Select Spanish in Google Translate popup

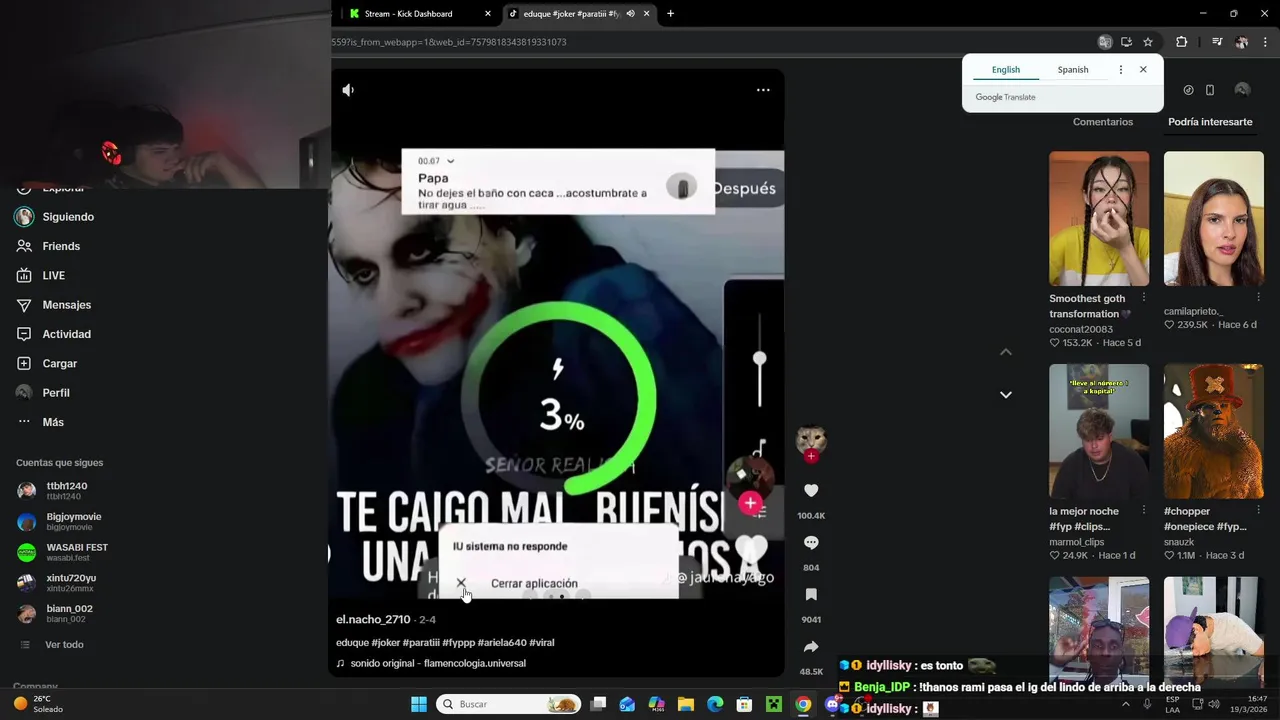point(1073,70)
